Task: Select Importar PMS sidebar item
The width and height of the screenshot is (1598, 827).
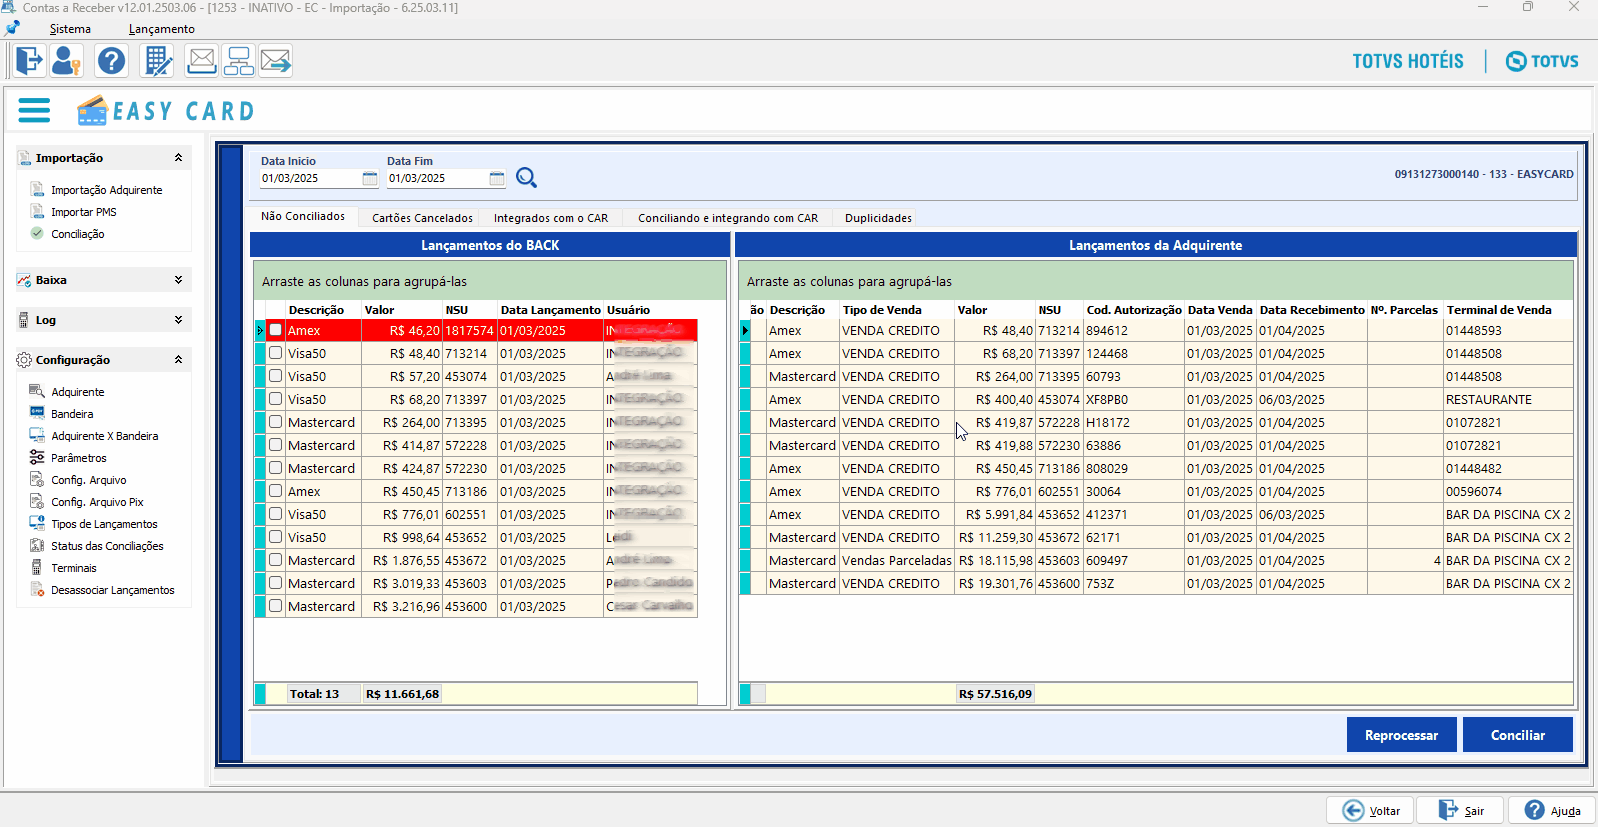Action: point(84,212)
